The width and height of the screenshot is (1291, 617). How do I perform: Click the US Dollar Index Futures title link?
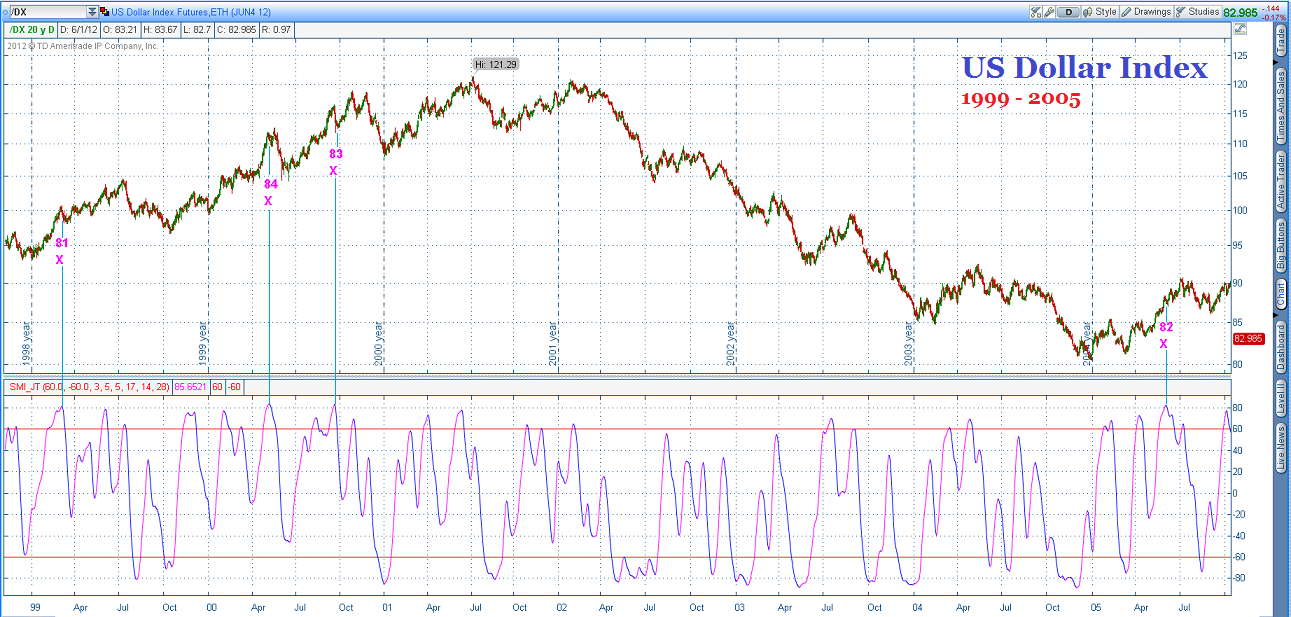pyautogui.click(x=190, y=12)
